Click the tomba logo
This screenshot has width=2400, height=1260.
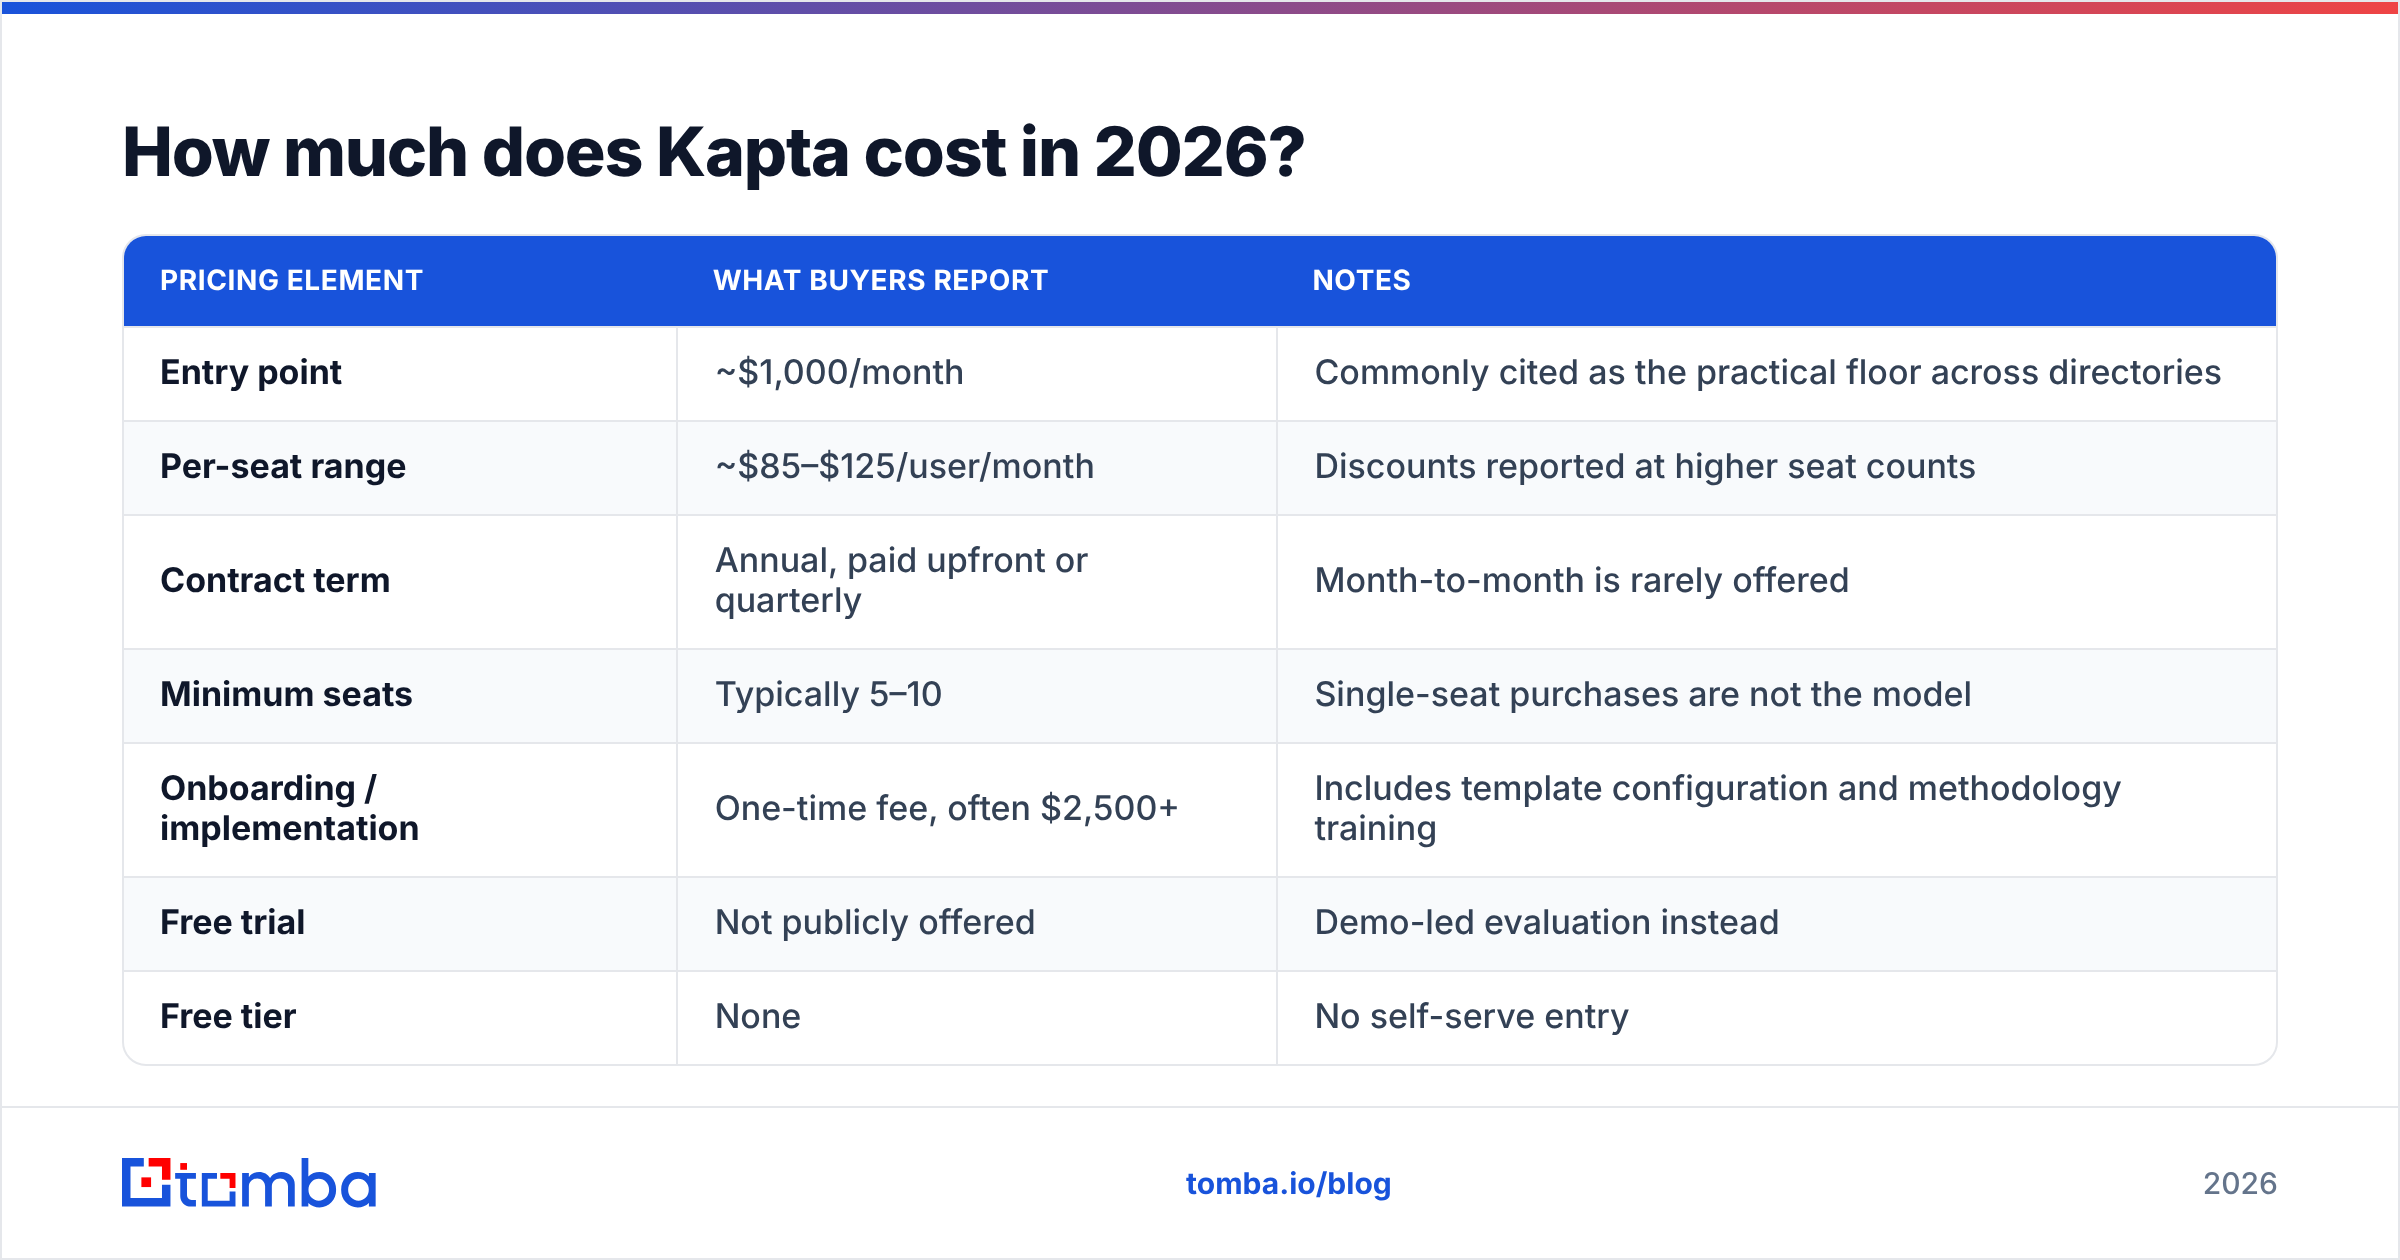pos(249,1183)
